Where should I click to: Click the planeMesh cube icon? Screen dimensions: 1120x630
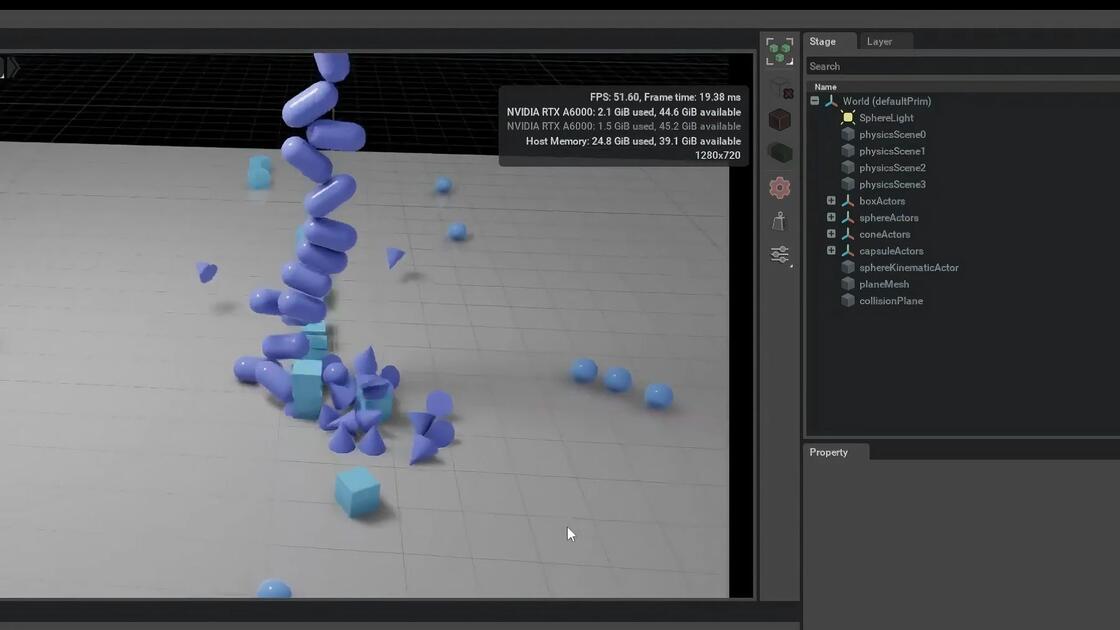(x=848, y=284)
